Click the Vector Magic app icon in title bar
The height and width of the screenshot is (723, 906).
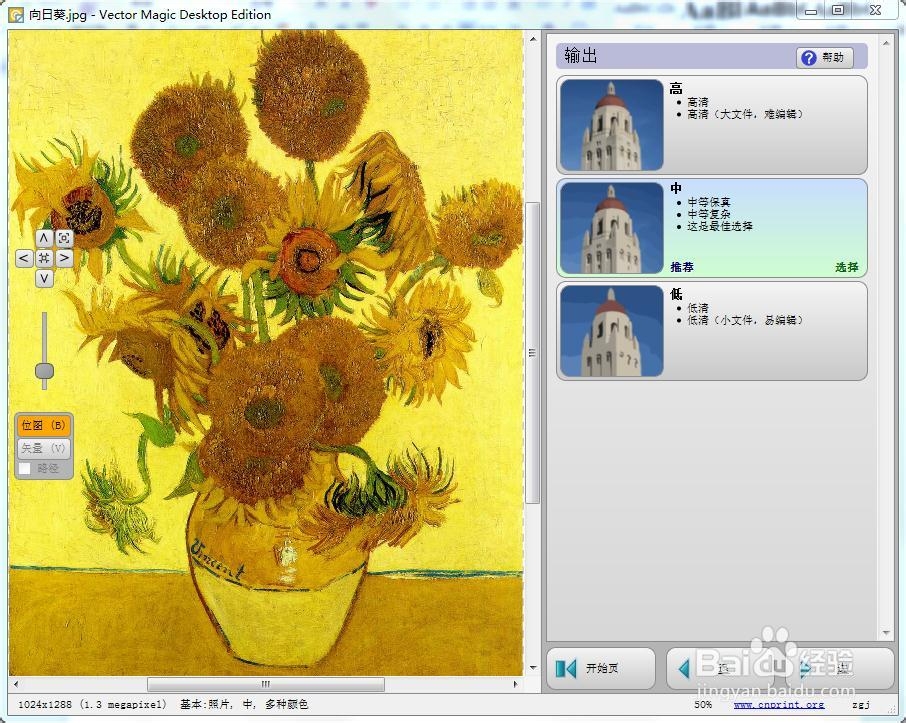[16, 14]
